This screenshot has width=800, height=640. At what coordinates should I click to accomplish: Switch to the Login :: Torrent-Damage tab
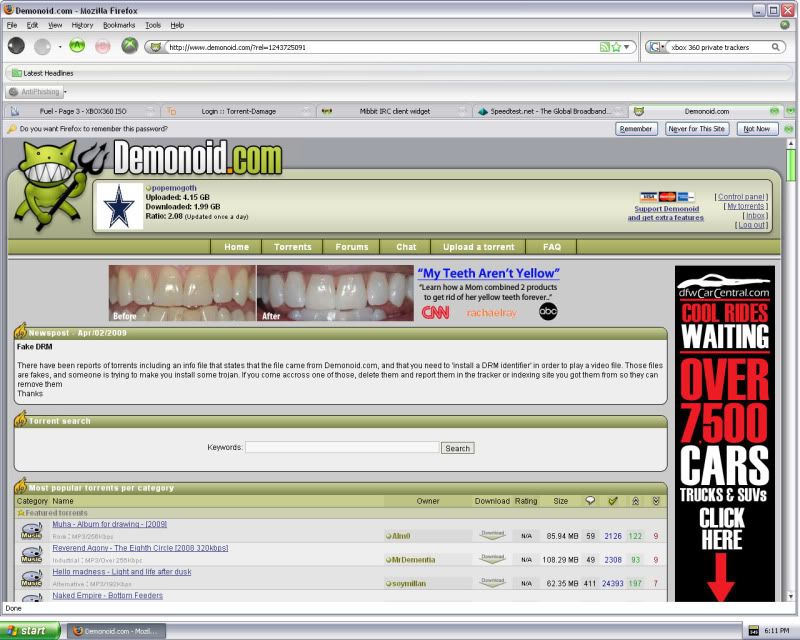pyautogui.click(x=238, y=111)
